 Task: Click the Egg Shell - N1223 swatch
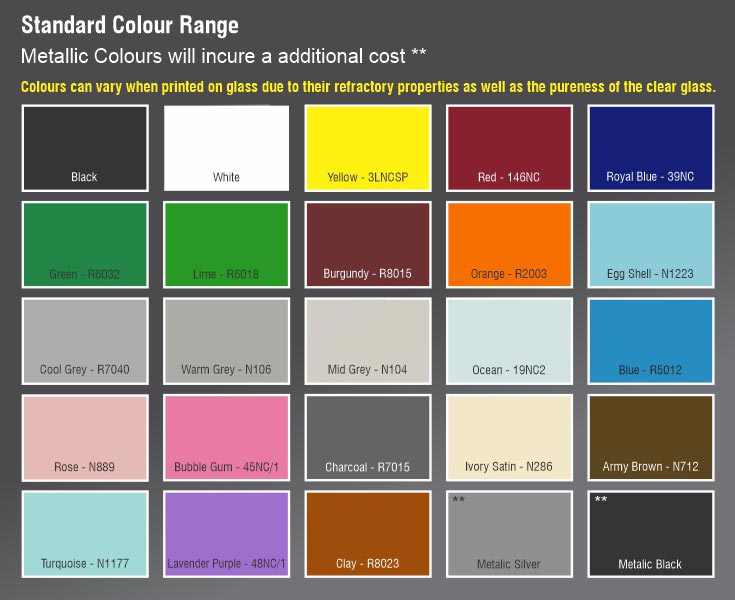tap(650, 244)
